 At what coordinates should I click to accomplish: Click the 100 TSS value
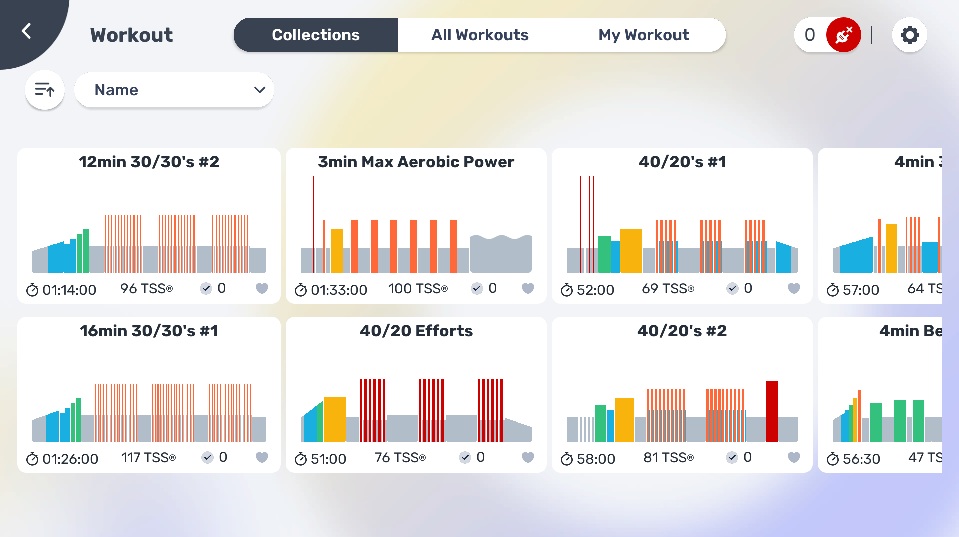(x=418, y=288)
